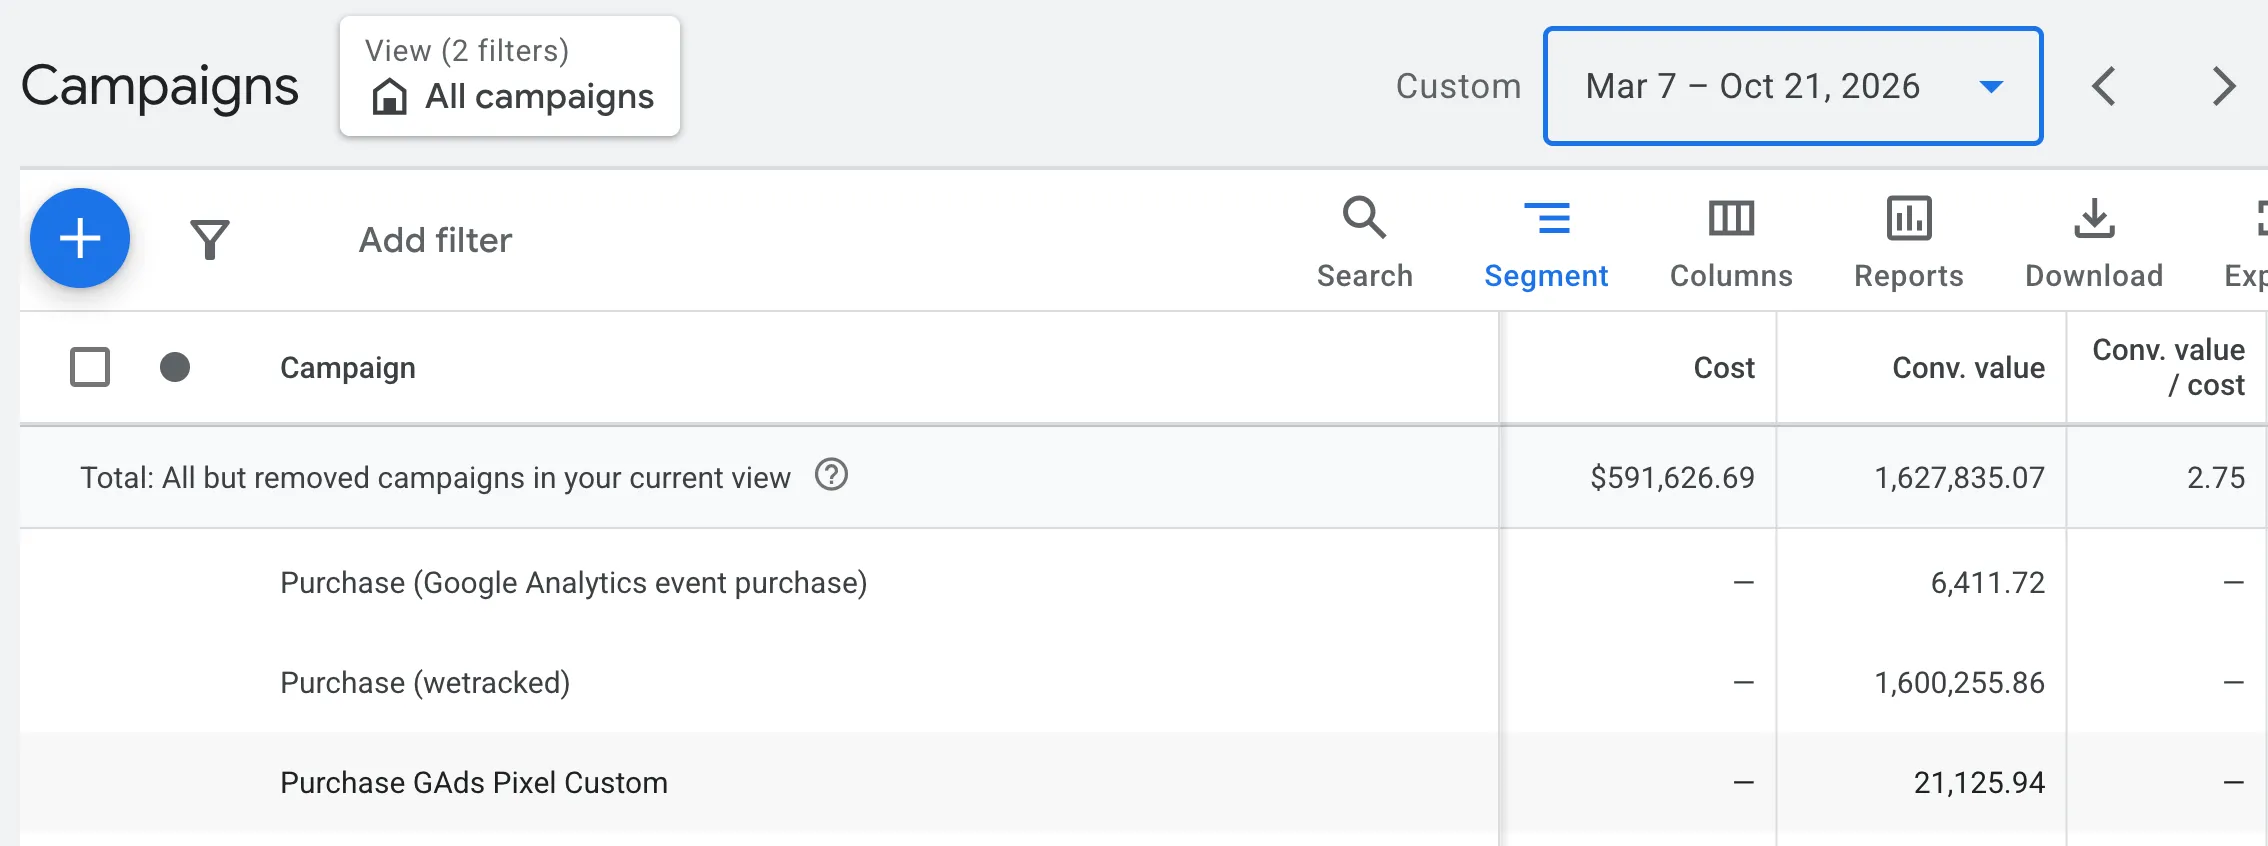The image size is (2268, 846).
Task: Go to previous date range
Action: [x=2104, y=86]
